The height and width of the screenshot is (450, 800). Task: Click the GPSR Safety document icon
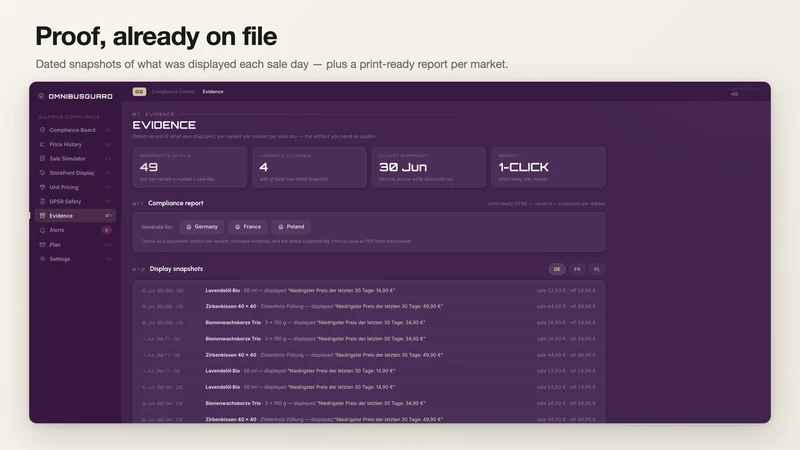[42, 201]
